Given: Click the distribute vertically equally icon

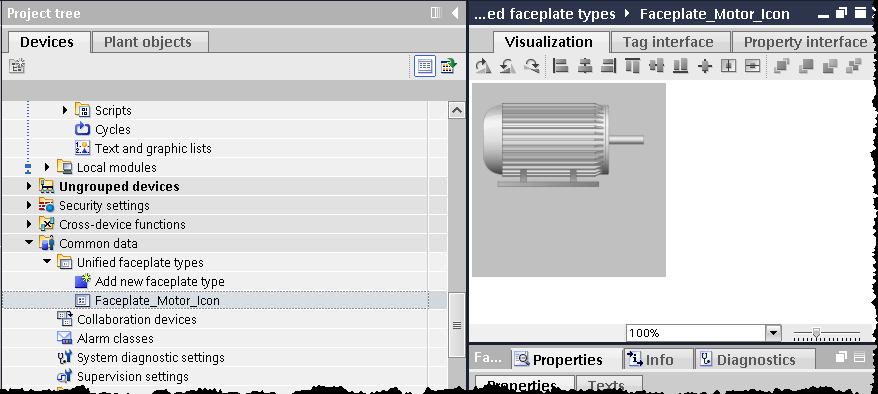Looking at the screenshot, I should coord(753,66).
